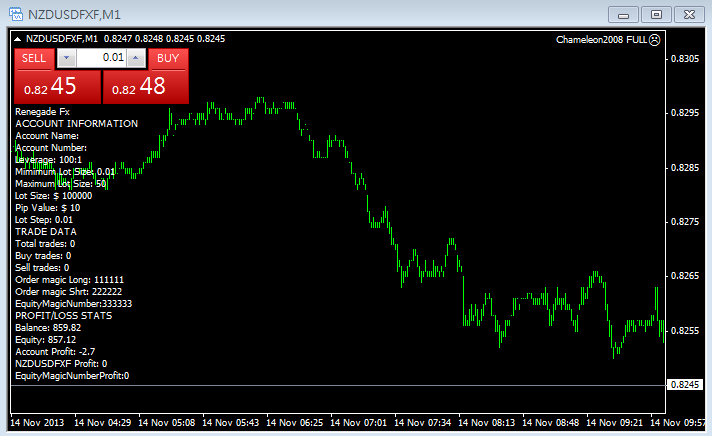Screen dimensions: 712x436
Task: Click Order magic Long: 111111 line
Action: [x=69, y=280]
